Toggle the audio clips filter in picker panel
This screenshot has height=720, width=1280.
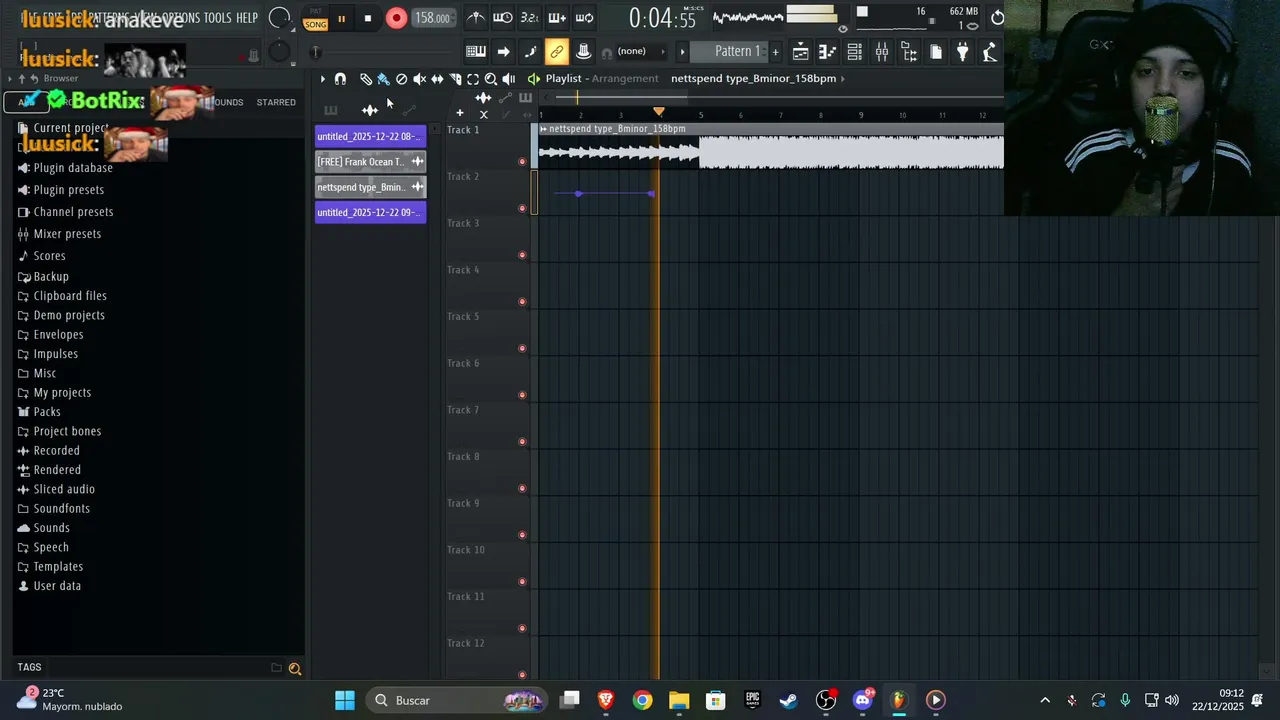[x=370, y=110]
